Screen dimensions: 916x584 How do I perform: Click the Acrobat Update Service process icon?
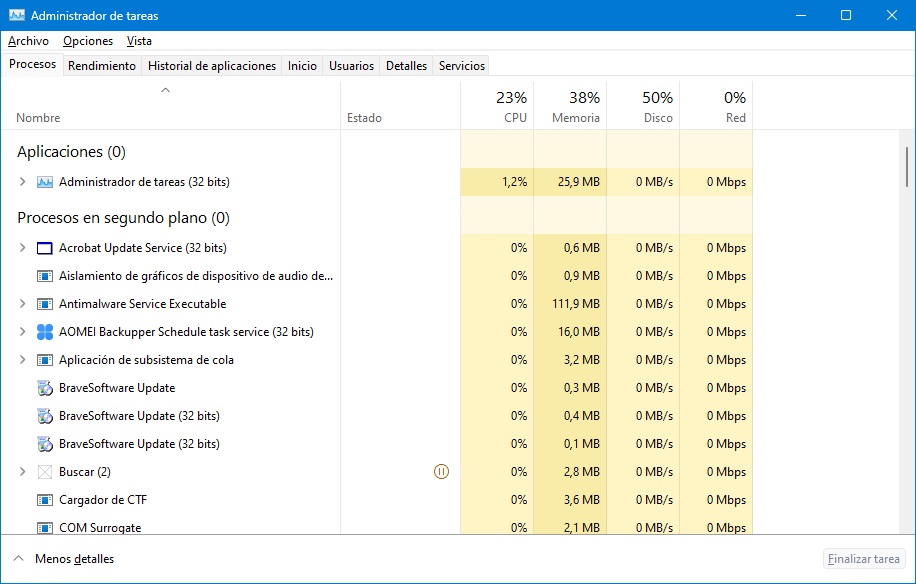(x=44, y=248)
